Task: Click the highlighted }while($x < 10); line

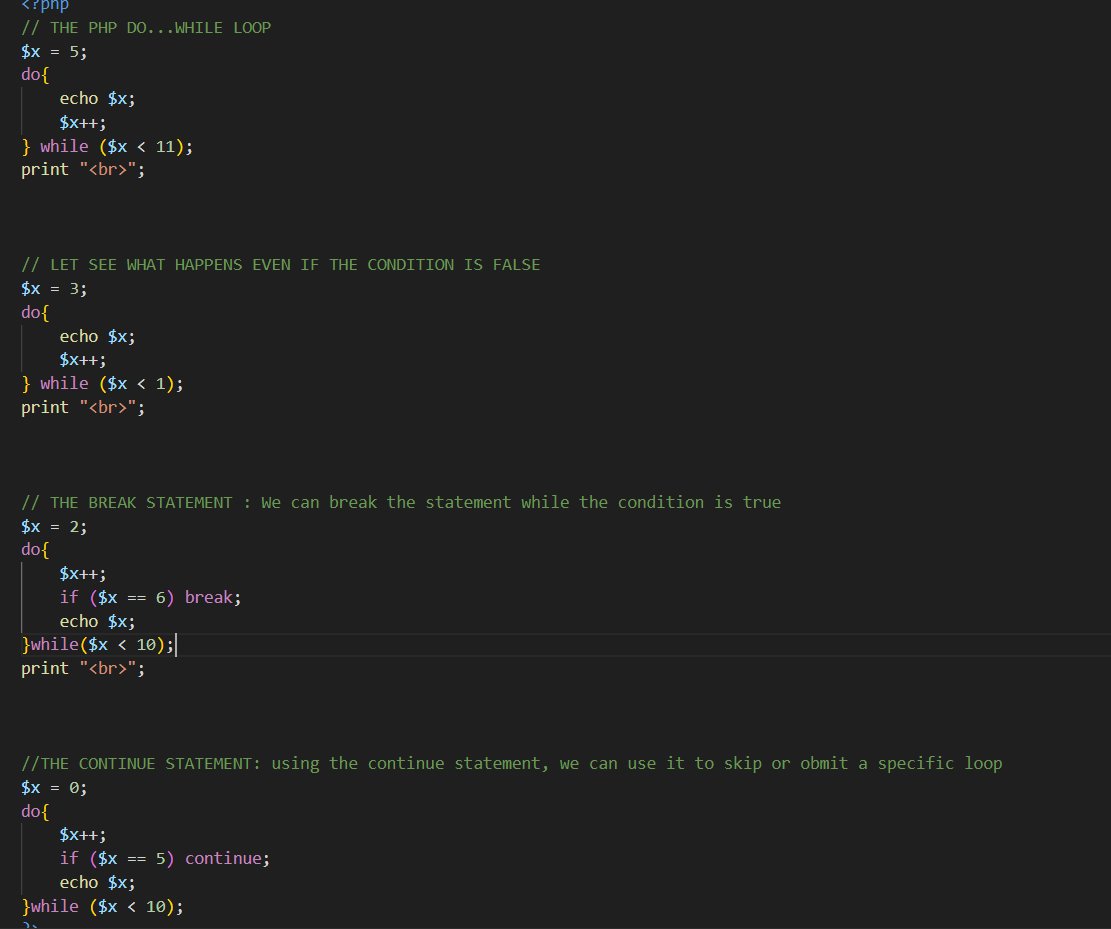Action: click(95, 644)
